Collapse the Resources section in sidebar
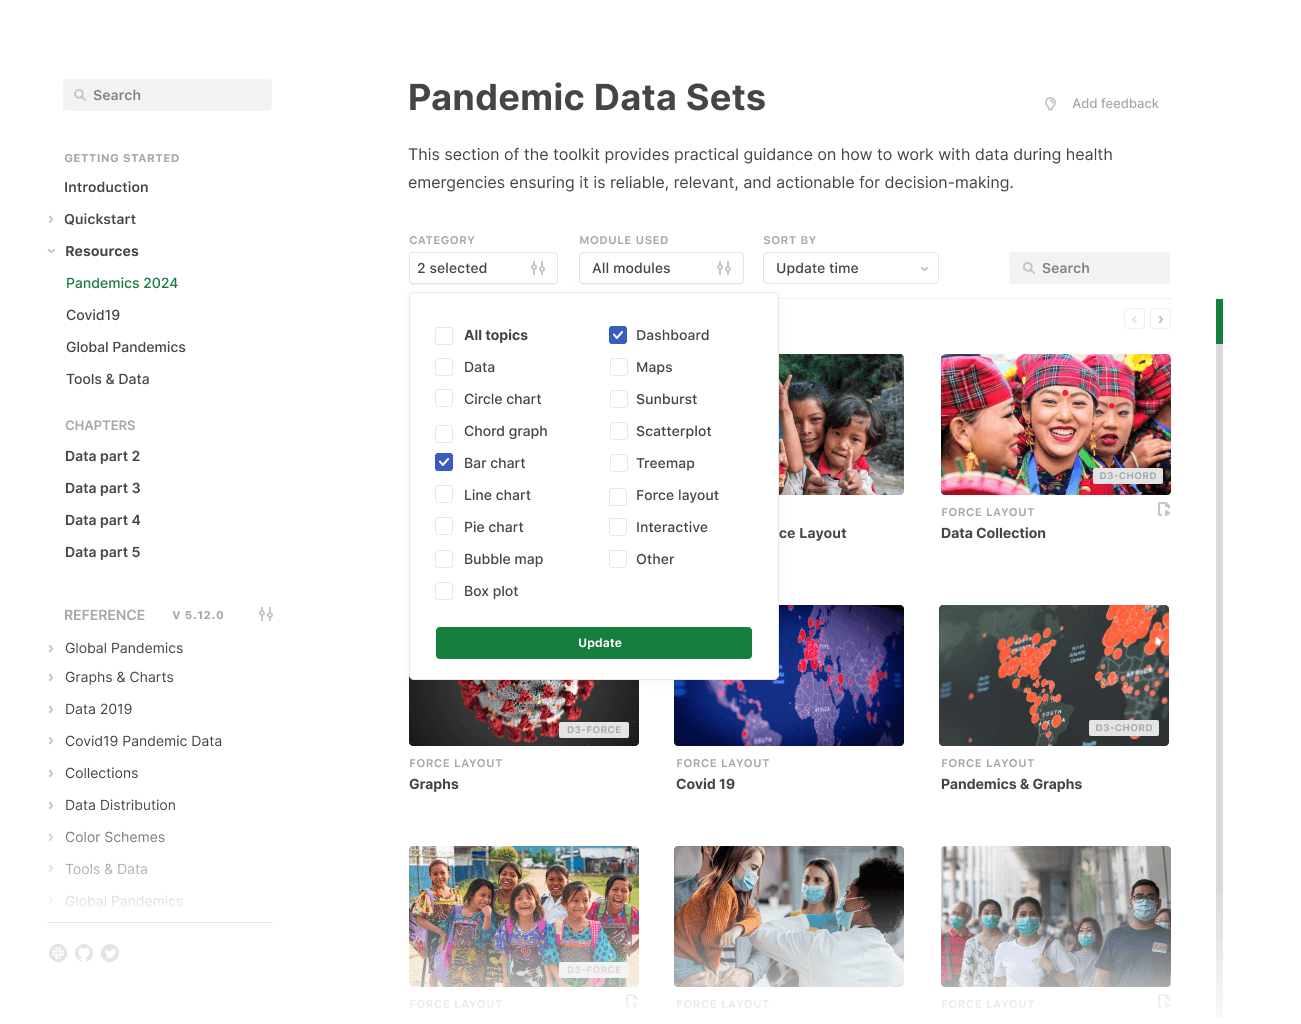 (101, 251)
